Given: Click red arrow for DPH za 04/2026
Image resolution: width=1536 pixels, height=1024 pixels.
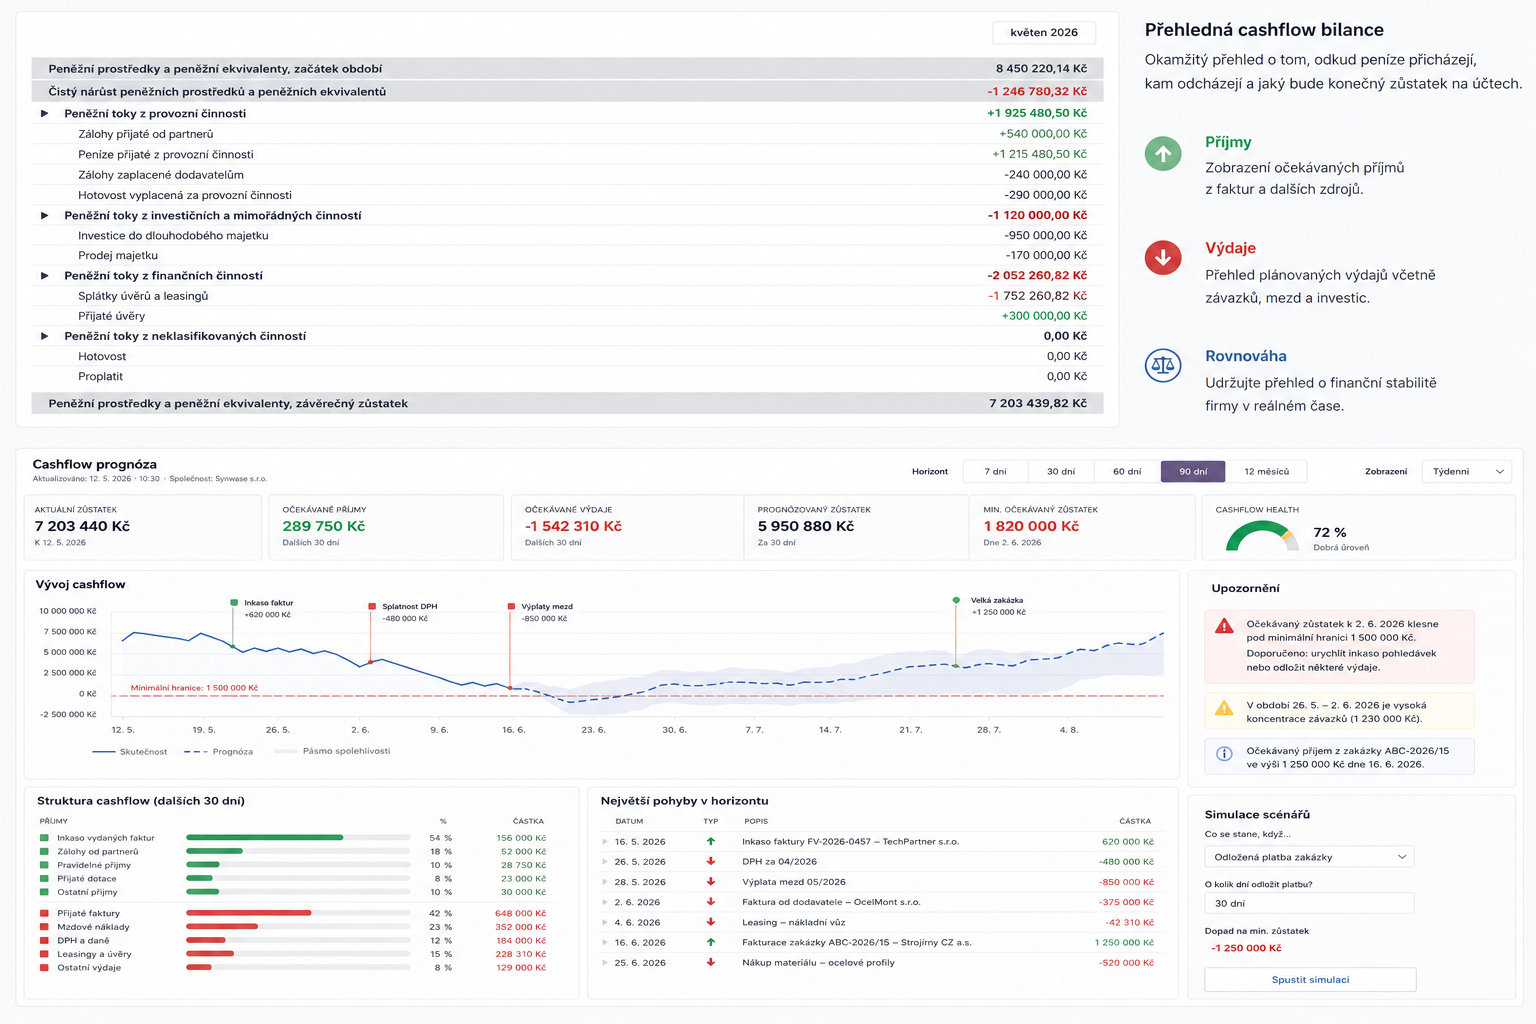Looking at the screenshot, I should pos(711,862).
